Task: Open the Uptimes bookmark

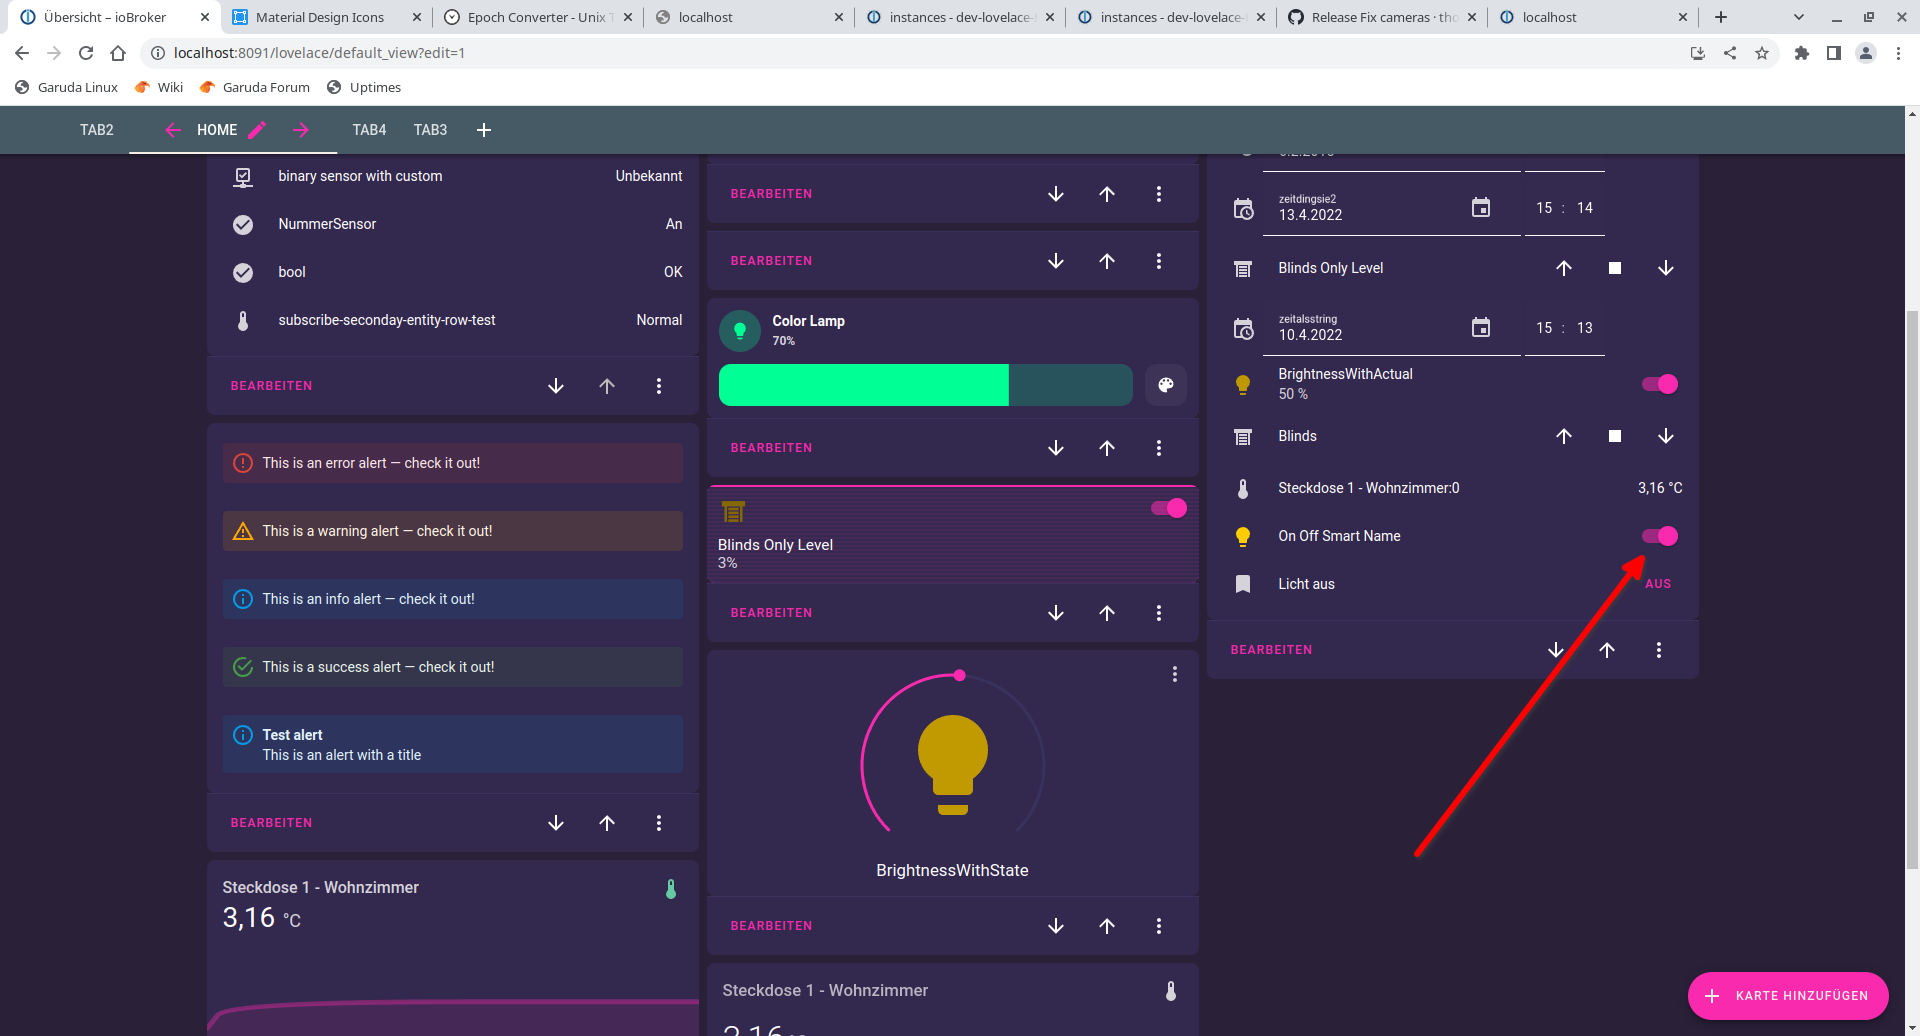Action: click(x=363, y=87)
